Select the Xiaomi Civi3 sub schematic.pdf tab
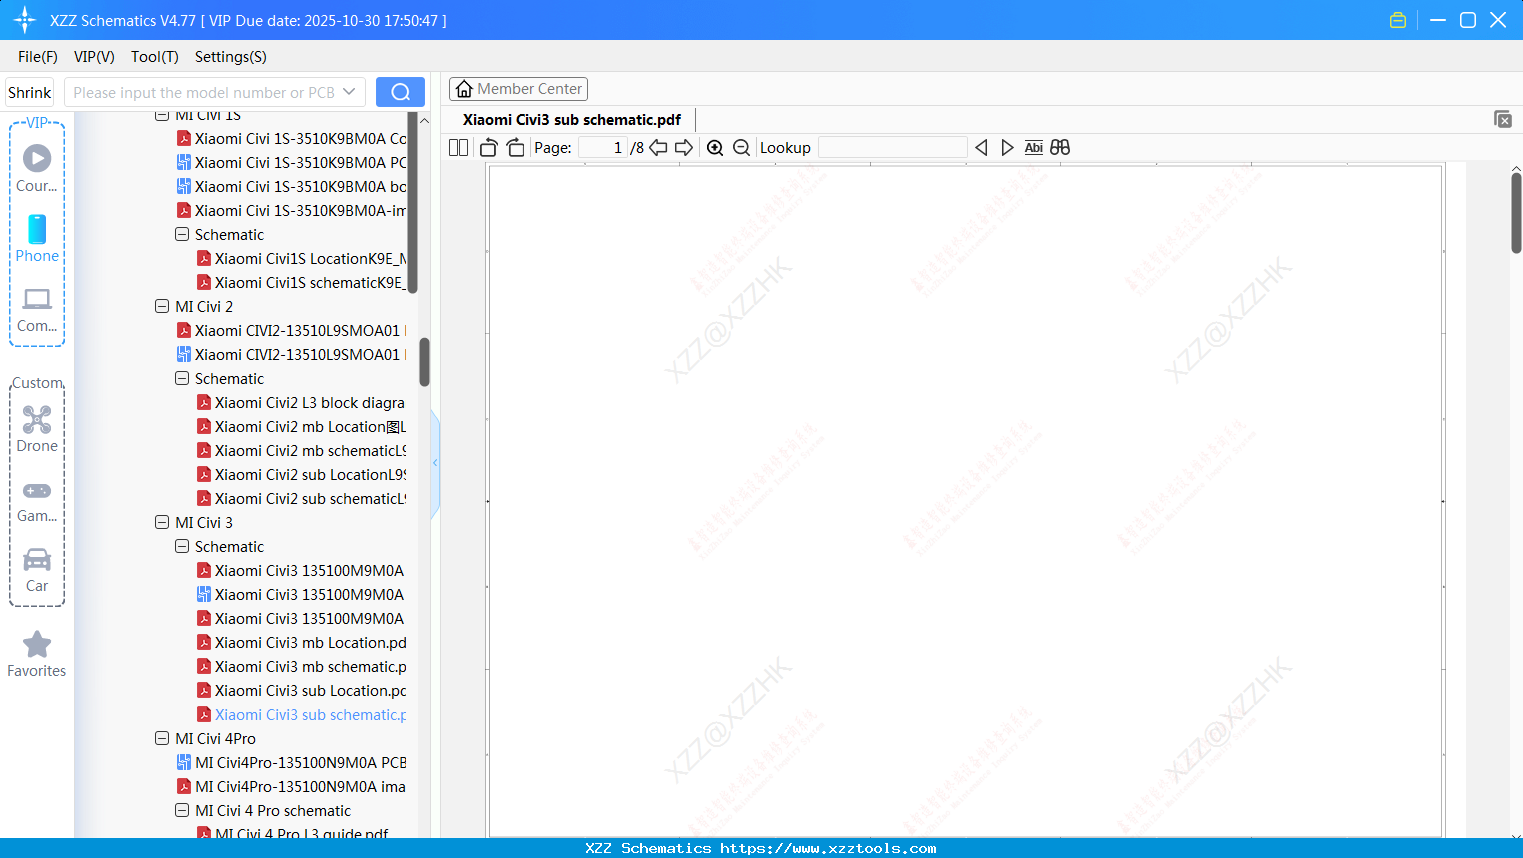This screenshot has width=1523, height=858. (x=572, y=119)
